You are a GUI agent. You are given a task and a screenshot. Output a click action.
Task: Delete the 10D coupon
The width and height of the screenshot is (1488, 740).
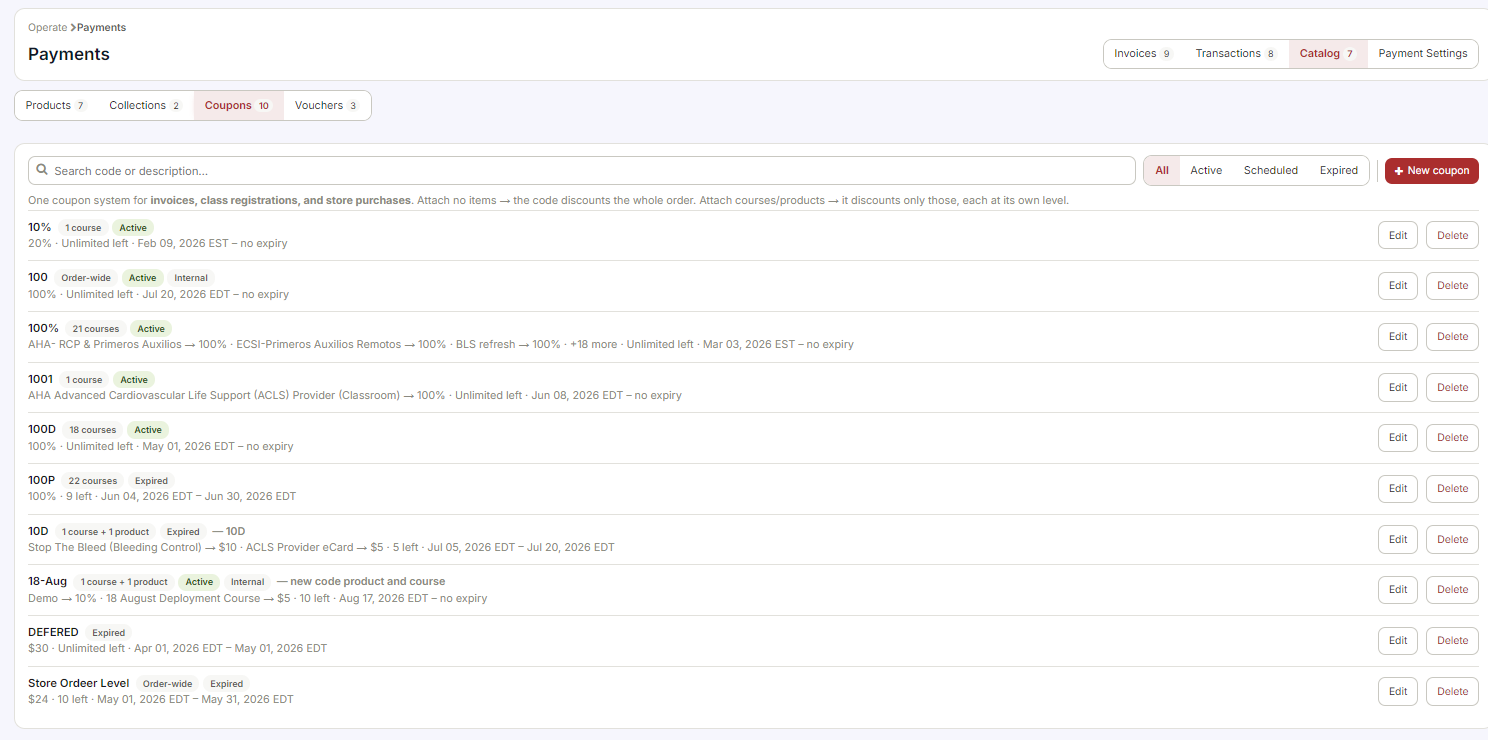[x=1452, y=540]
